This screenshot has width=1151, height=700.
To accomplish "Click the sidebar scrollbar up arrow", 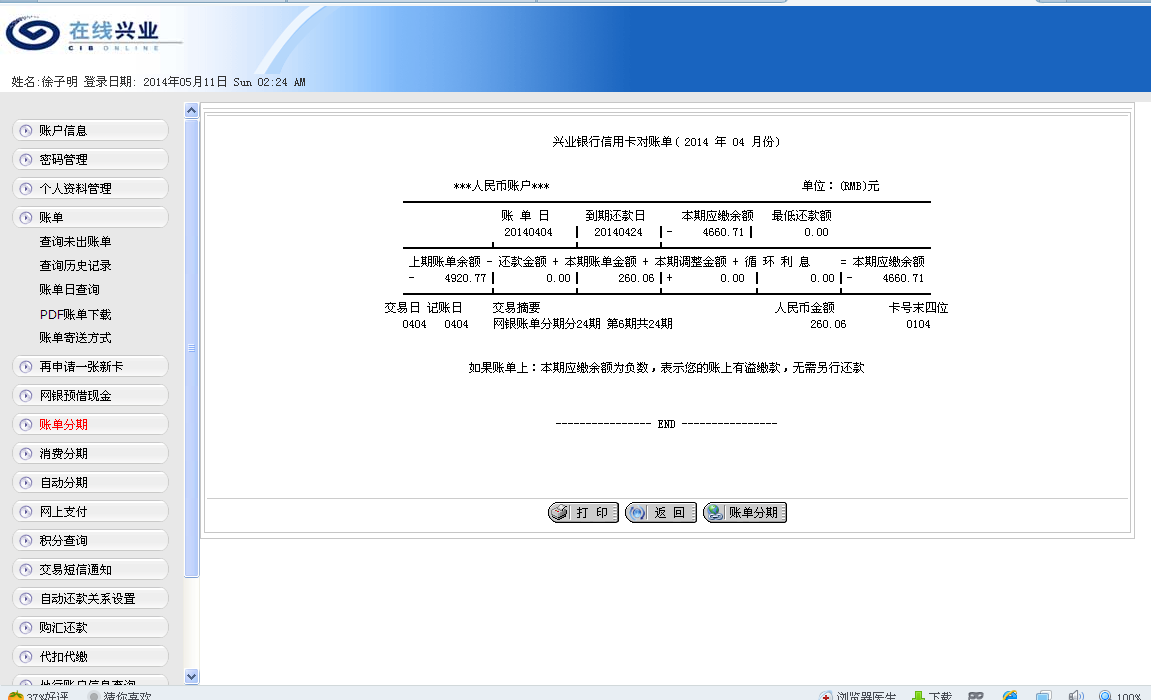I will [x=192, y=110].
